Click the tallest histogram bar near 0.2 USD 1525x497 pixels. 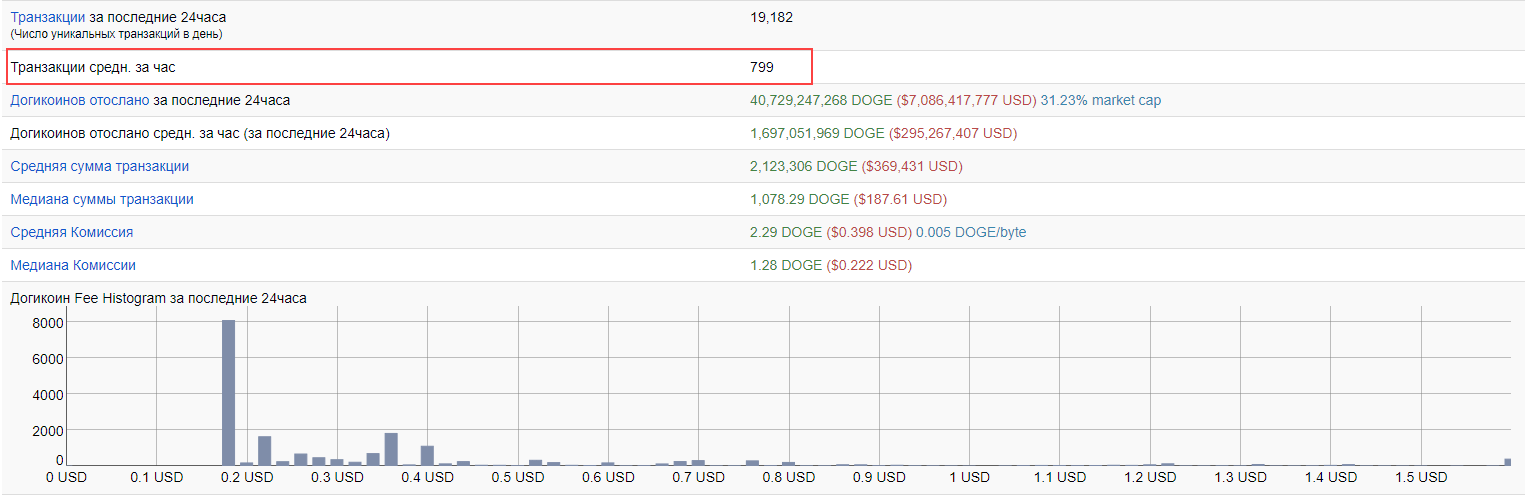tap(228, 392)
